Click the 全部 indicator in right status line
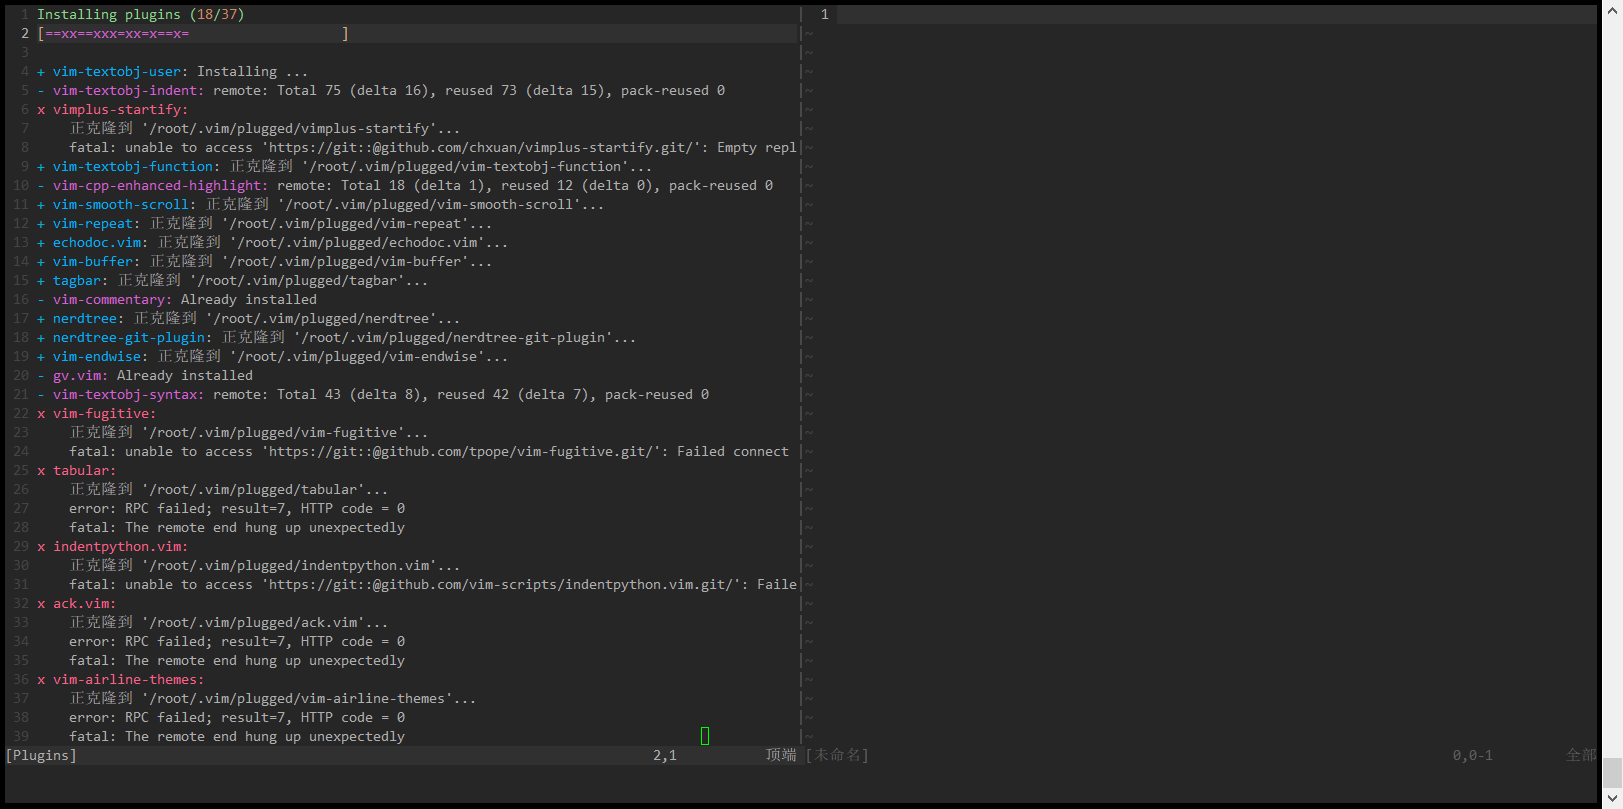Screen dimensions: 1623x809 tap(1581, 755)
